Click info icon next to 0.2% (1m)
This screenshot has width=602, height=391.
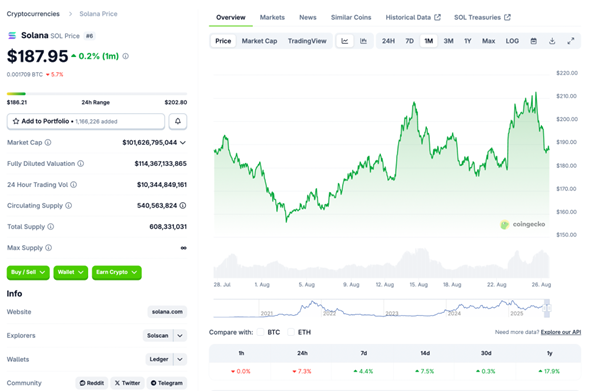tap(126, 56)
